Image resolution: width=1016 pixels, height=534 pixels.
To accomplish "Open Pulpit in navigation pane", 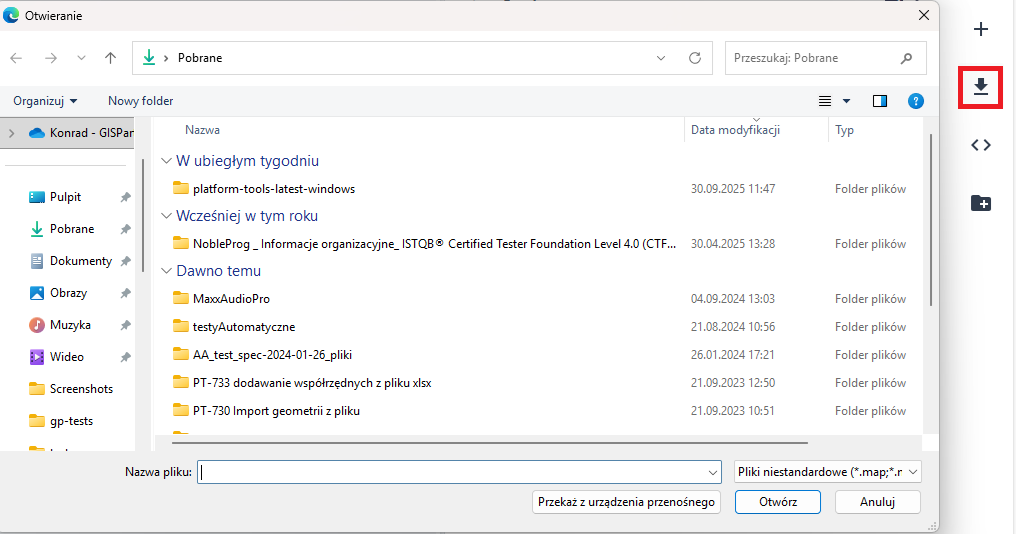I will (65, 197).
